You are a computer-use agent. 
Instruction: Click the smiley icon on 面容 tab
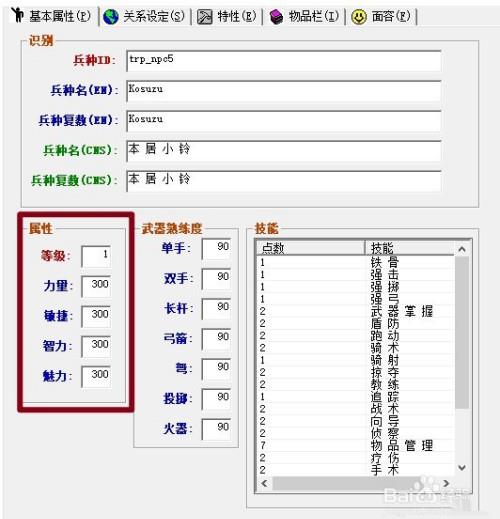[x=359, y=17]
